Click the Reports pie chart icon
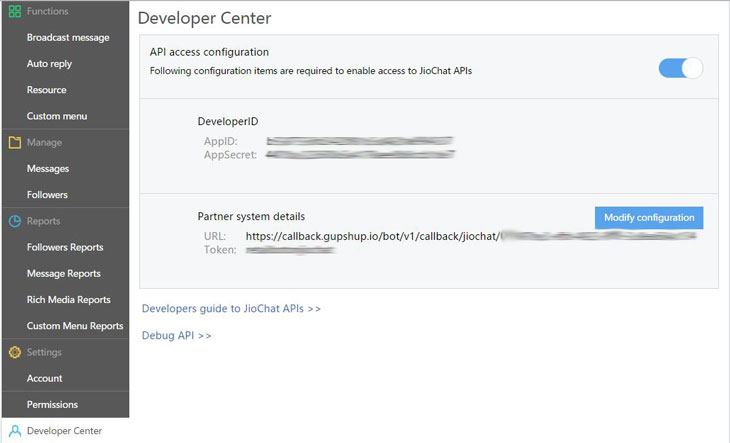 tap(15, 221)
